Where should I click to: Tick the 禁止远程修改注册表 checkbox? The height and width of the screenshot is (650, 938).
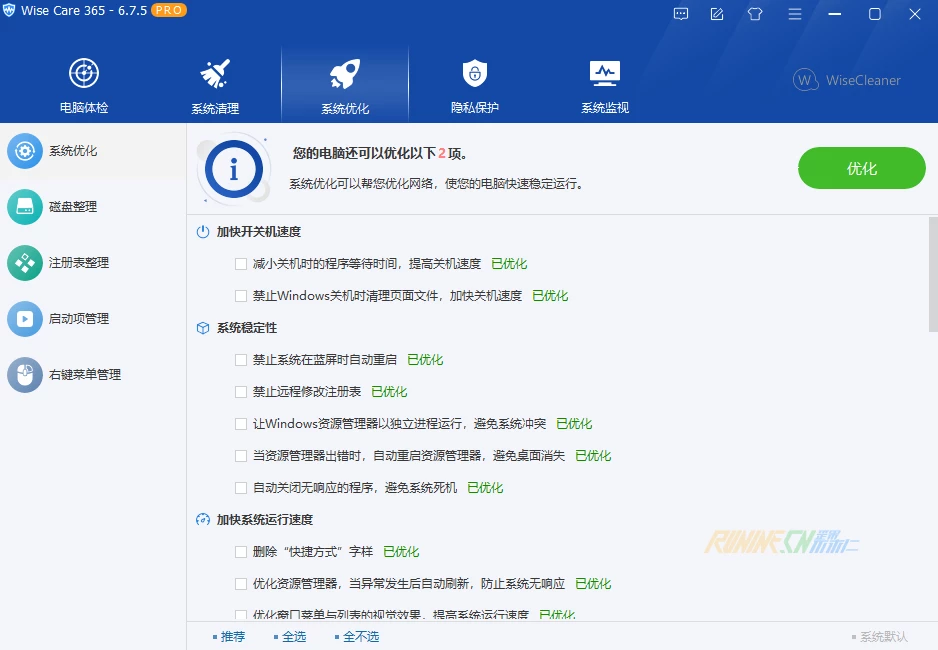pos(240,392)
